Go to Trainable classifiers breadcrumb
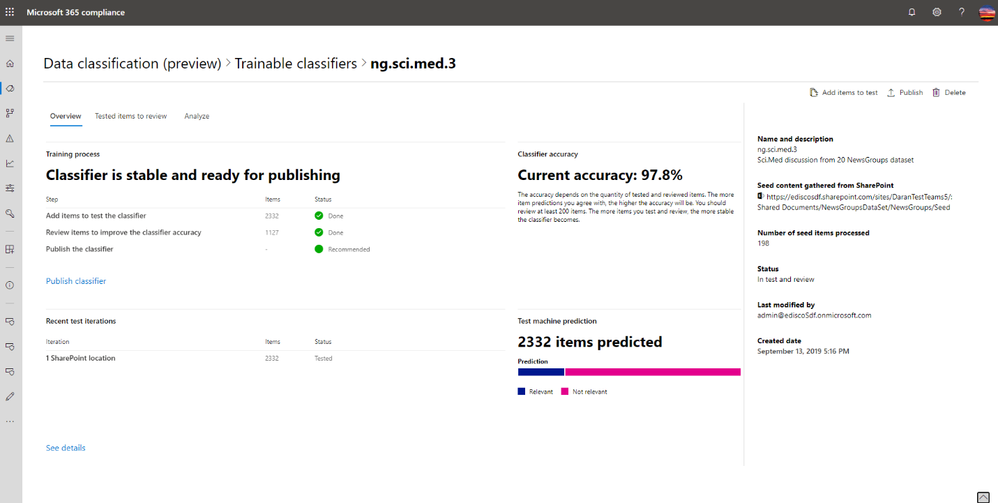Screen dimensions: 998x503 295,64
